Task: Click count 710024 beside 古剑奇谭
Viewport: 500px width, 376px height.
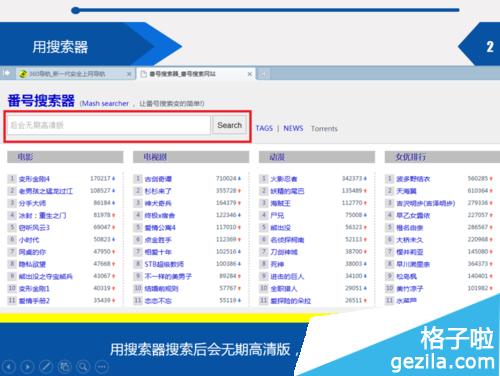Action: (x=226, y=179)
